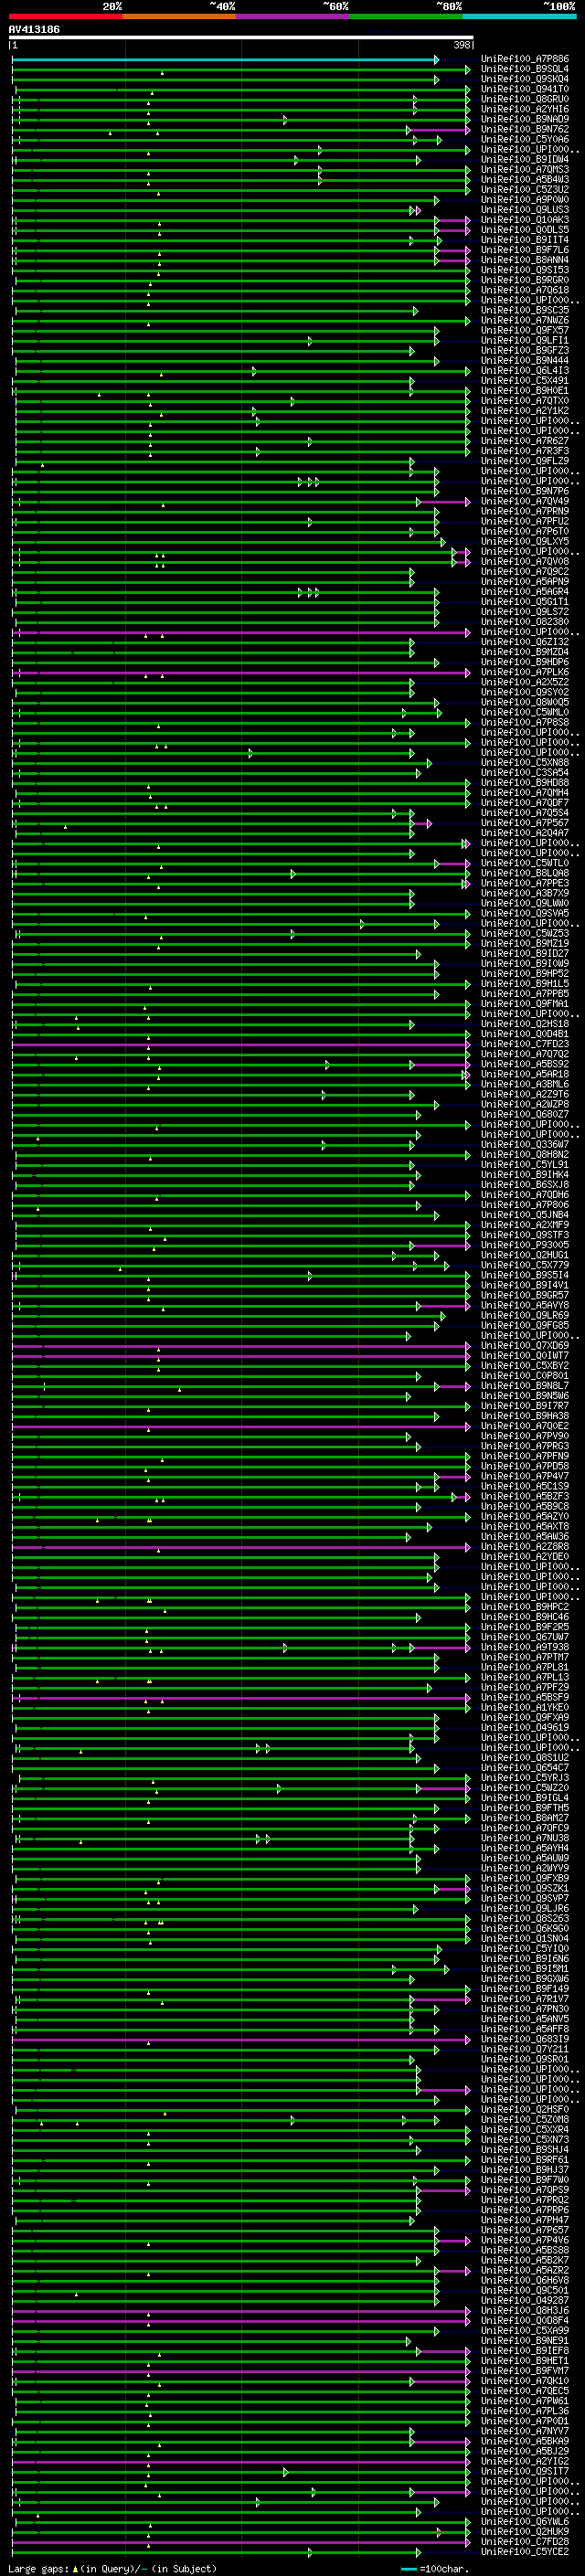This screenshot has height=2576, width=585.
Task: Select hit label UniRef100_B8ANN4
Action: (525, 260)
